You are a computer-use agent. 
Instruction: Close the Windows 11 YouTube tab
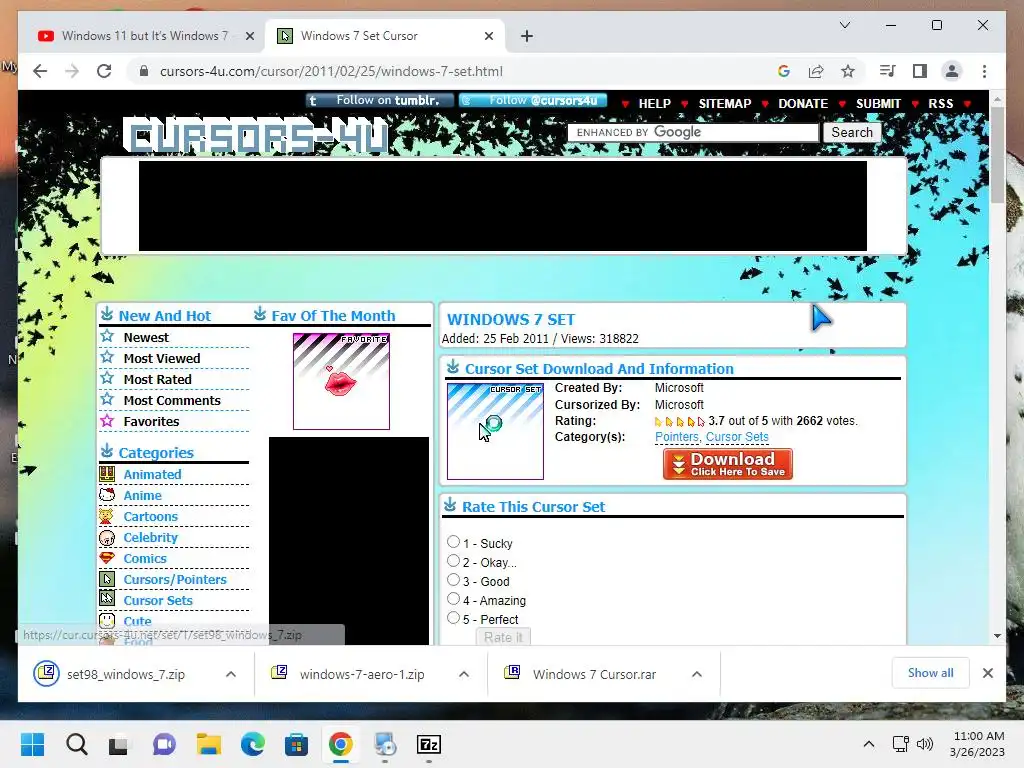tap(249, 36)
